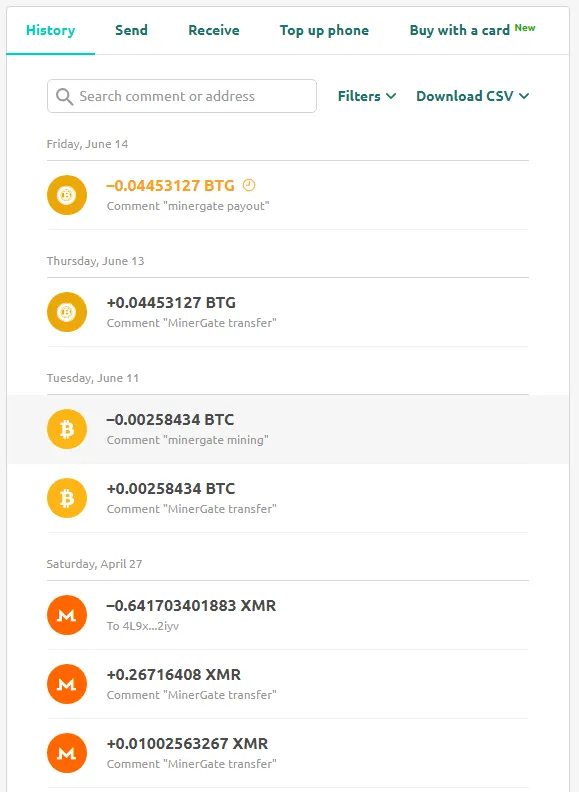Click the Monero icon for +0.26716408 XMR

(x=67, y=684)
